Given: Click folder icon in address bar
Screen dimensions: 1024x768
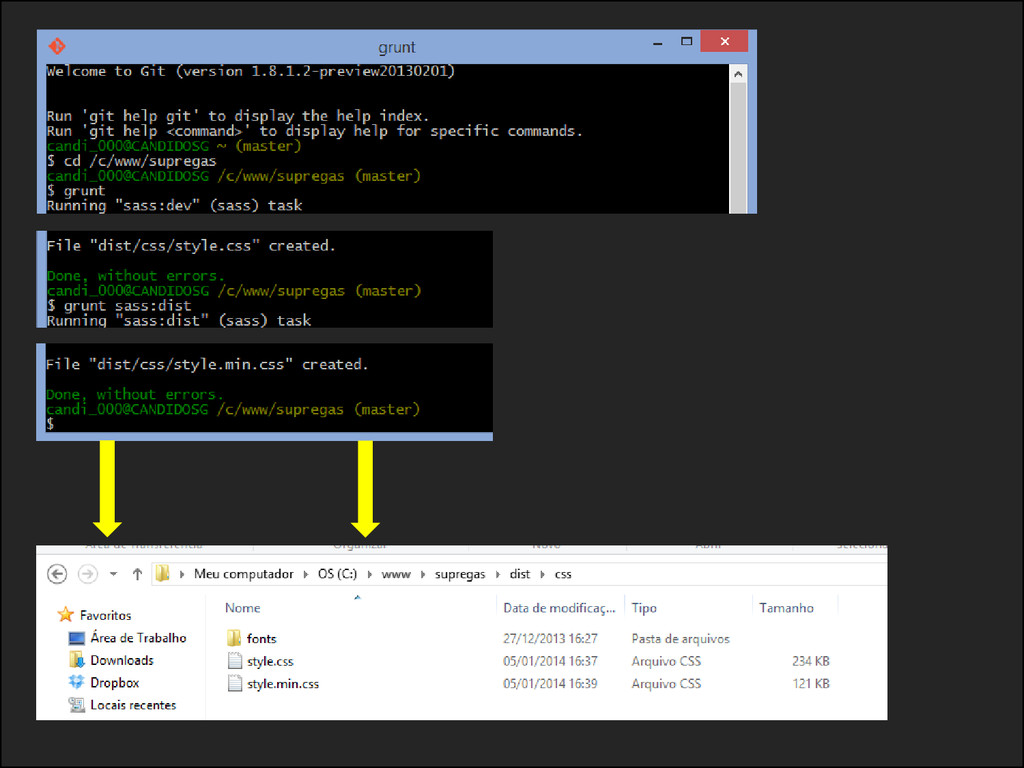Looking at the screenshot, I should point(163,573).
